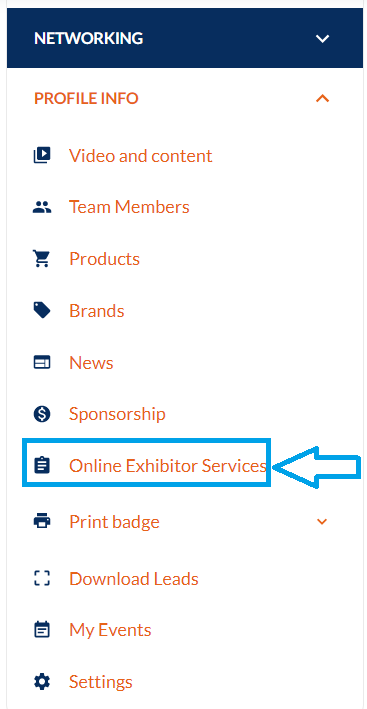Click the Products shopping cart icon
This screenshot has width=367, height=709.
(42, 259)
